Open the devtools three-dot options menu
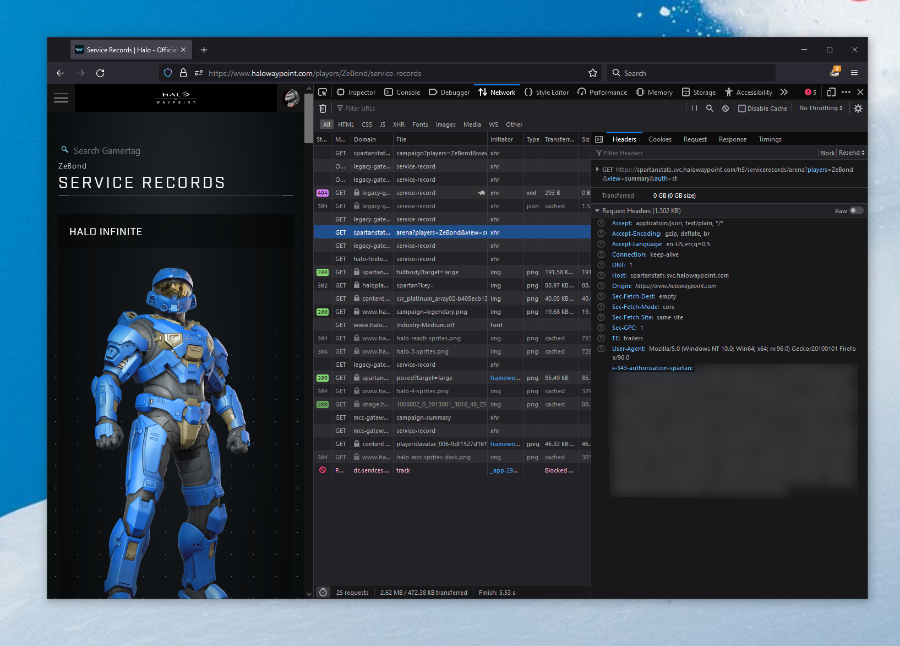Viewport: 900px width, 646px height. 846,92
